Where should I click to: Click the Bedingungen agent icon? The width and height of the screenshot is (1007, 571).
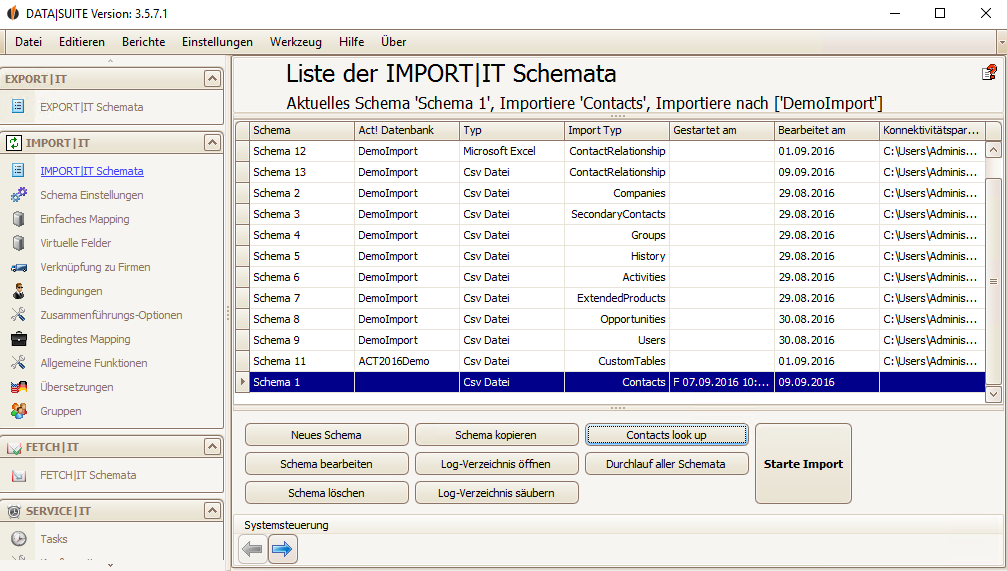tap(19, 291)
